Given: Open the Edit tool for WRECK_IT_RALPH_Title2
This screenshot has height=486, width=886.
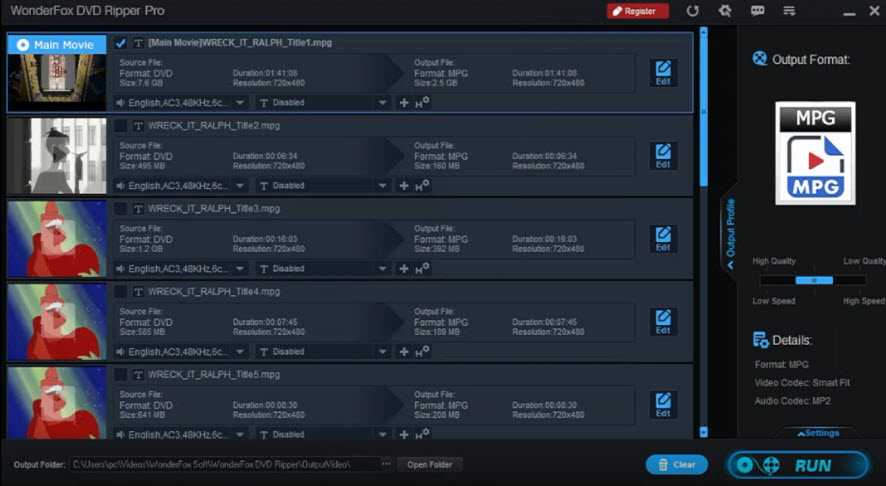Looking at the screenshot, I should point(663,156).
